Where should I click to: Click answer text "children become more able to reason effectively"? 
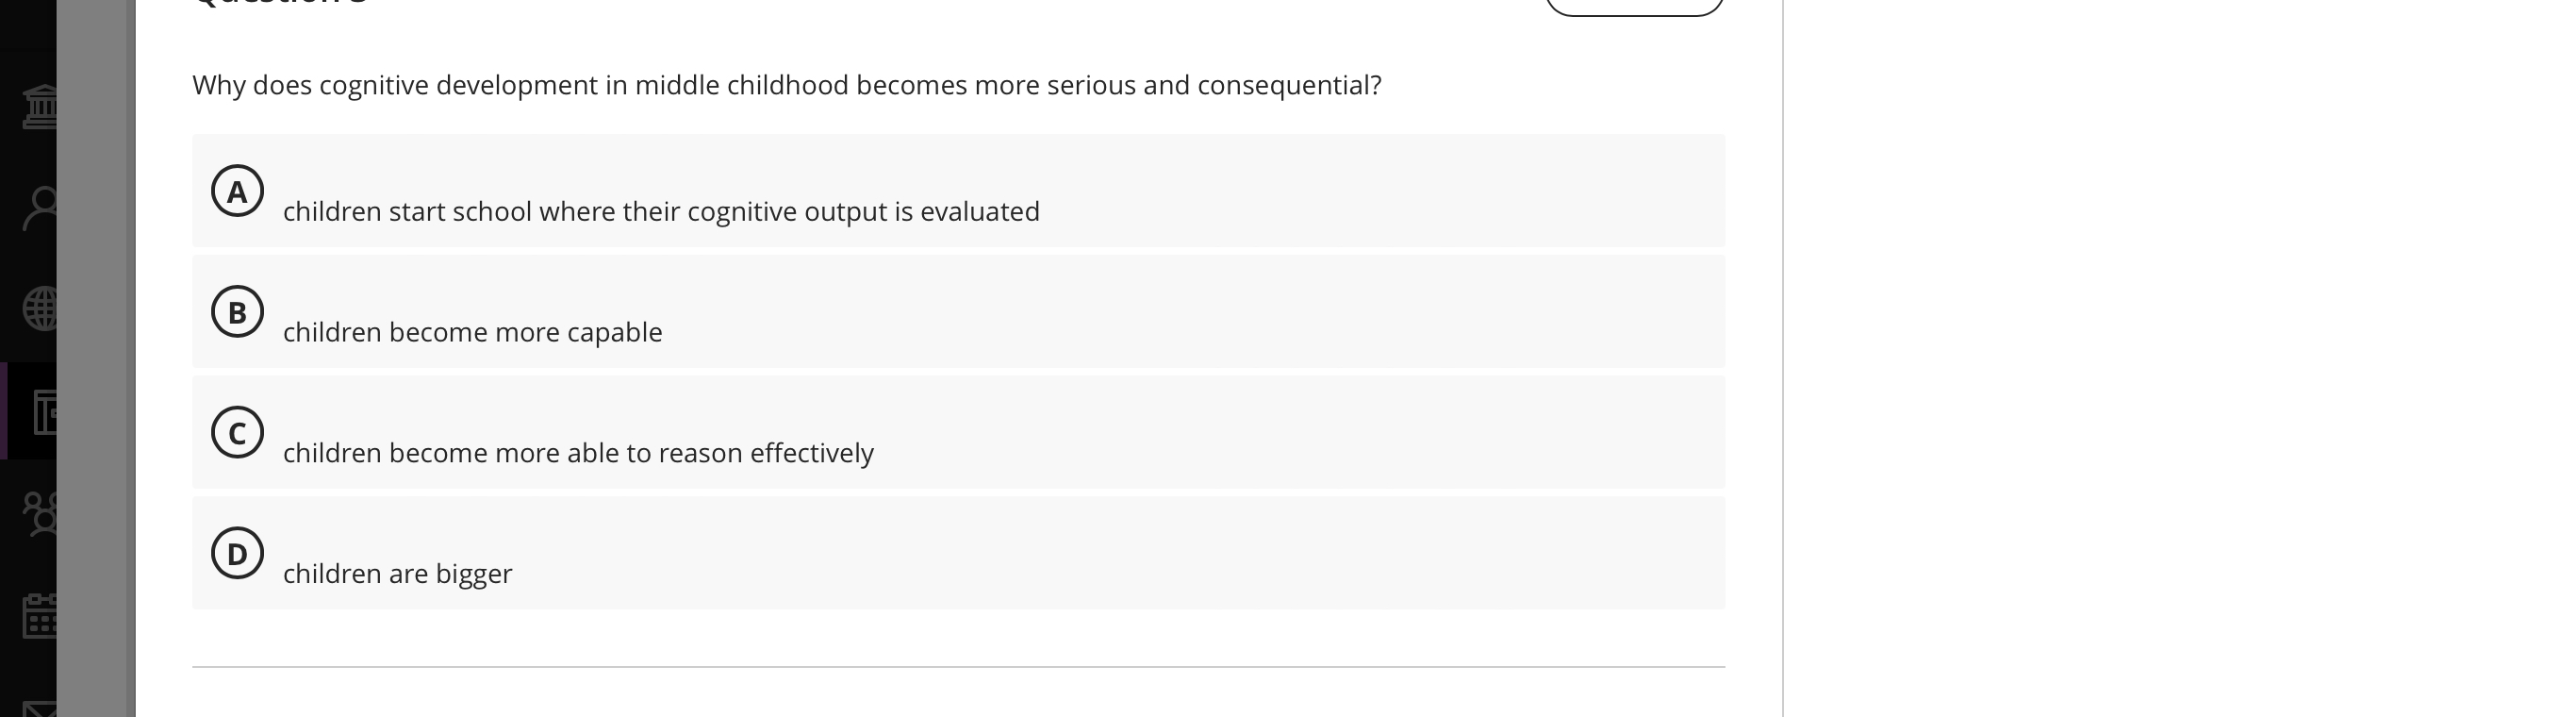click(578, 453)
